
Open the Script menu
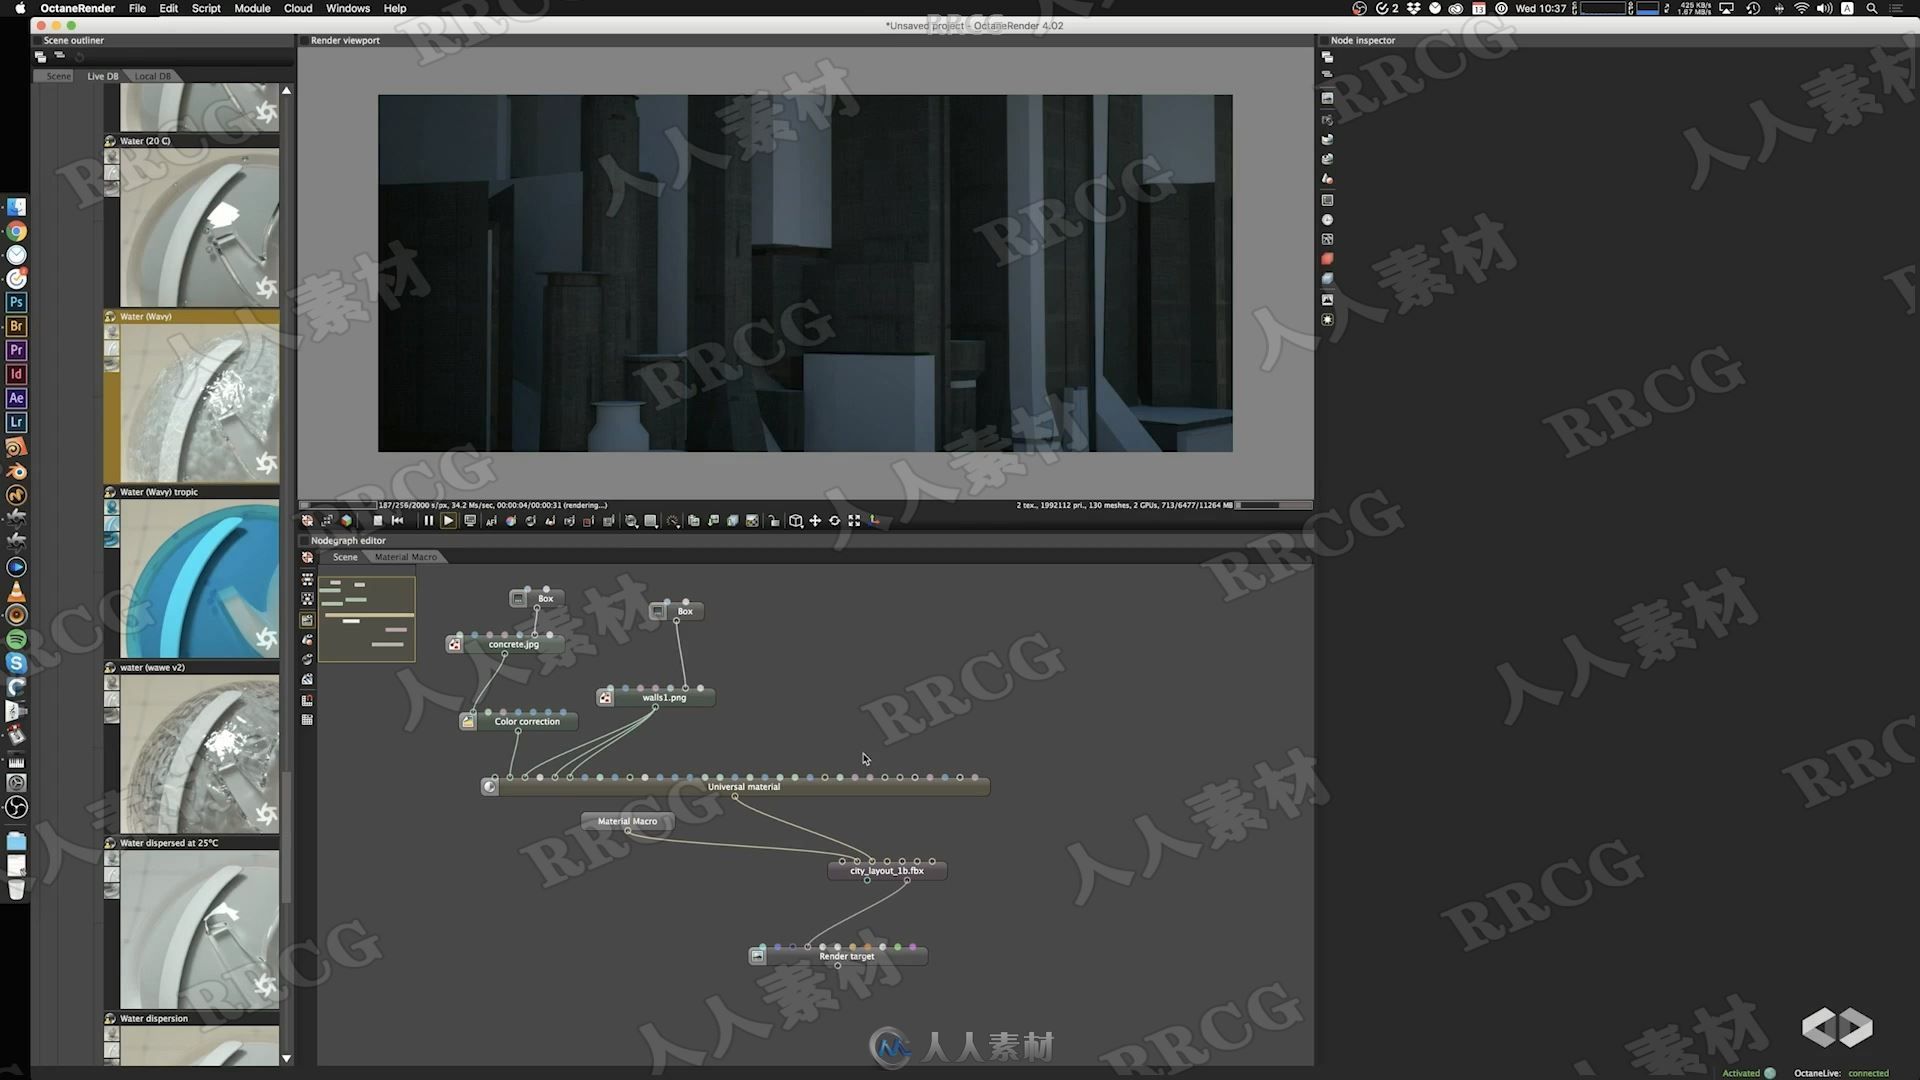point(206,8)
